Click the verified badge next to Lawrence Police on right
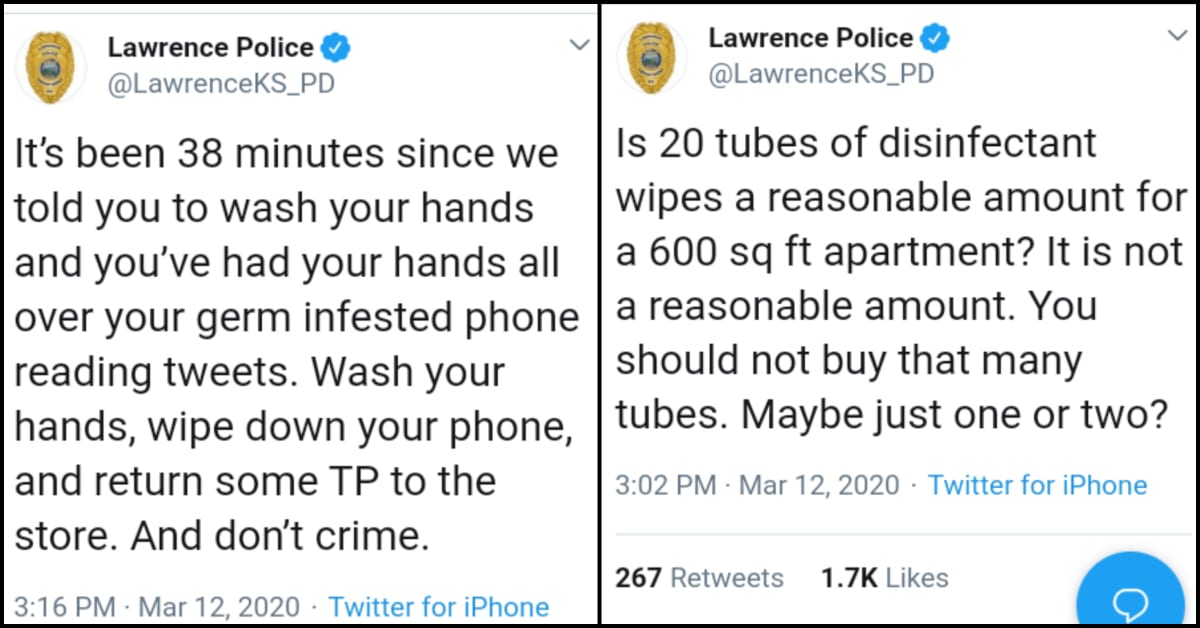Viewport: 1200px width, 628px height. pos(936,38)
